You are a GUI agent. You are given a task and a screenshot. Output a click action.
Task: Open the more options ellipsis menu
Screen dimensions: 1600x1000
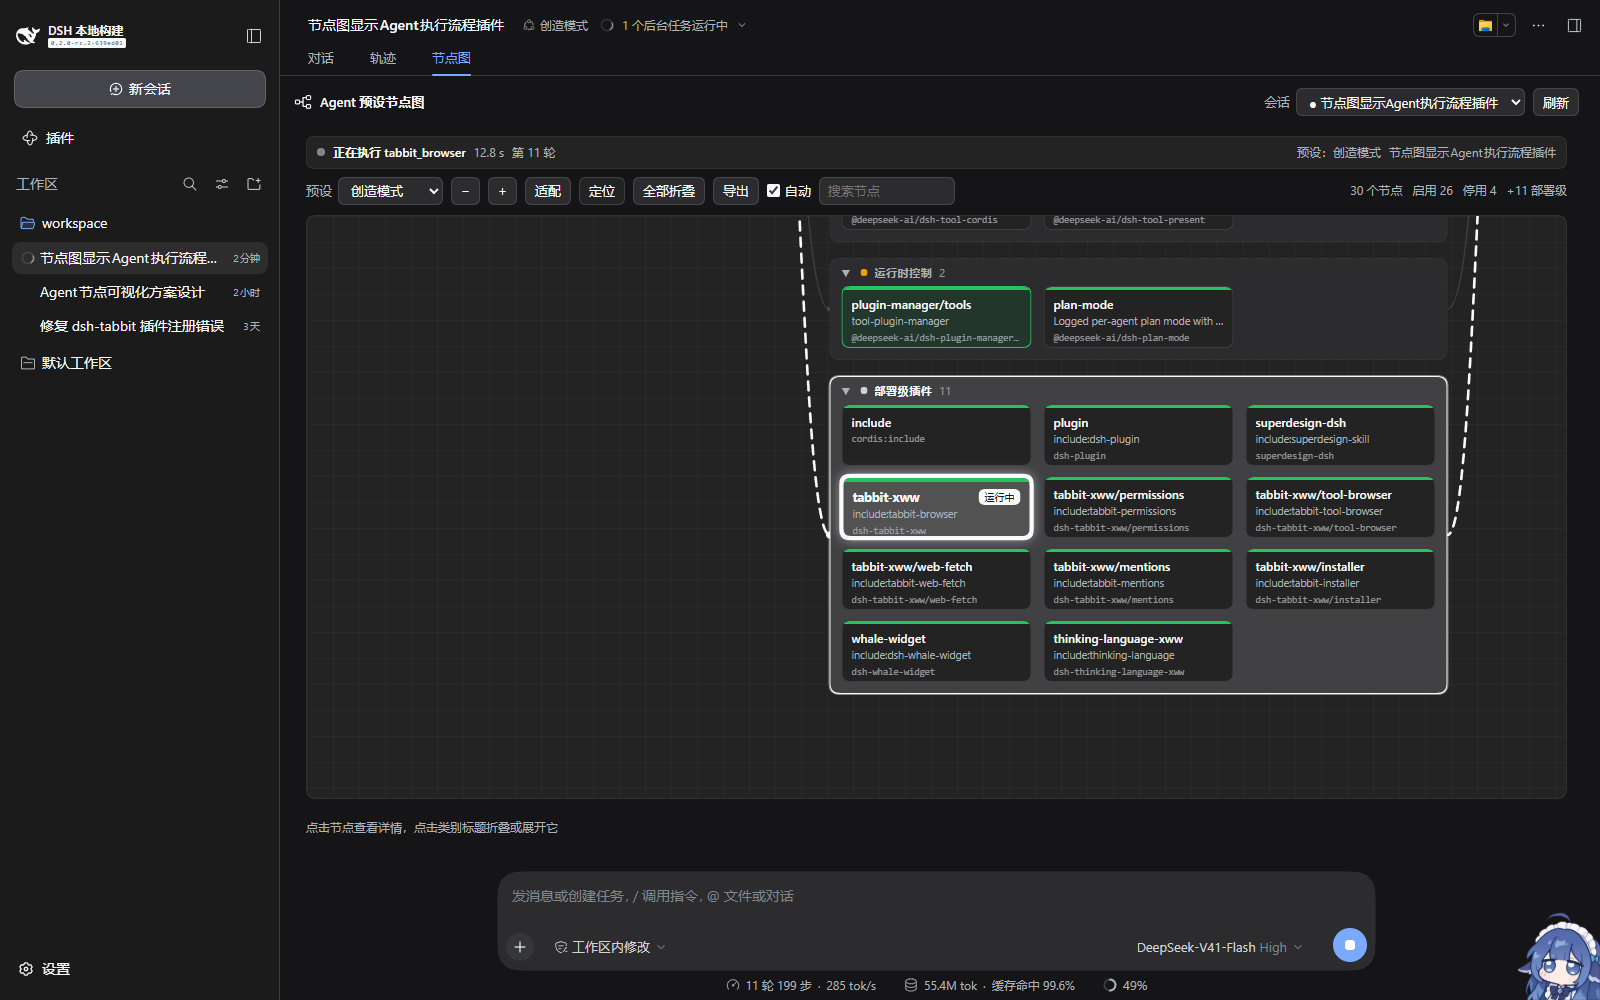tap(1538, 26)
